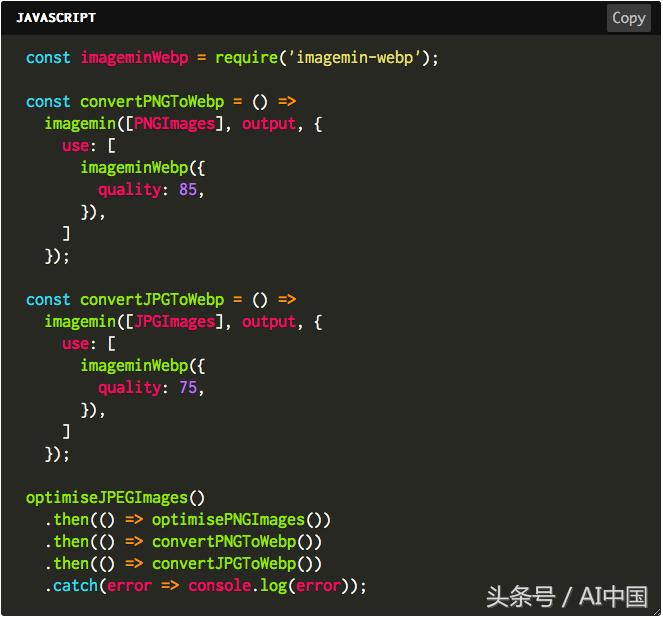
Task: Click the JPGImages variable
Action: [x=175, y=322]
